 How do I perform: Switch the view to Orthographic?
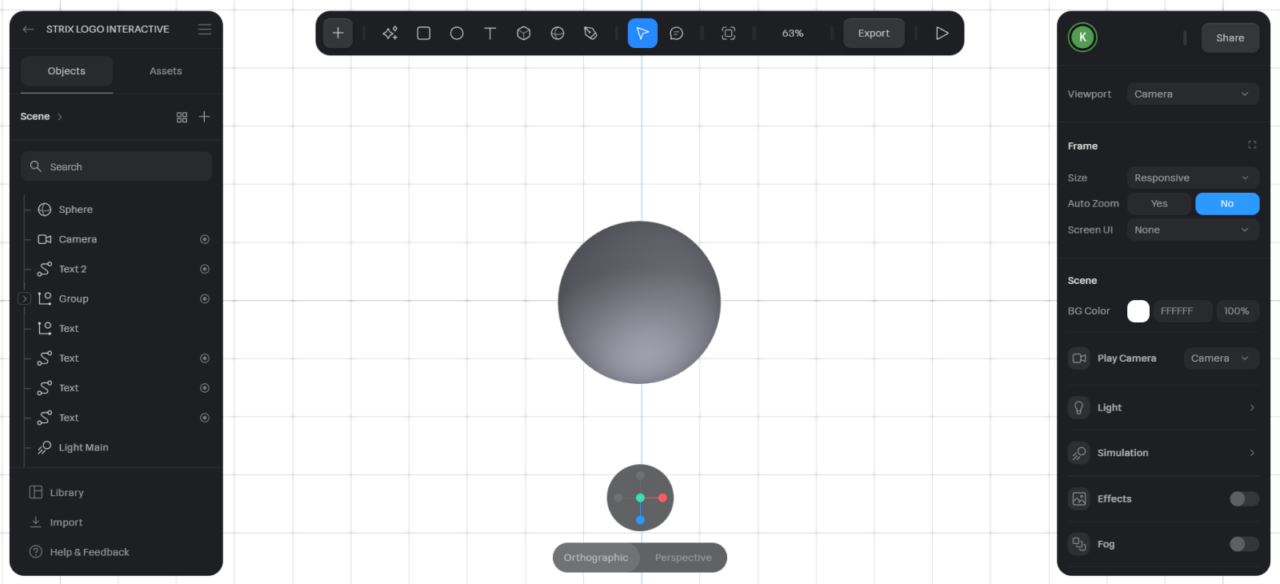click(x=596, y=558)
